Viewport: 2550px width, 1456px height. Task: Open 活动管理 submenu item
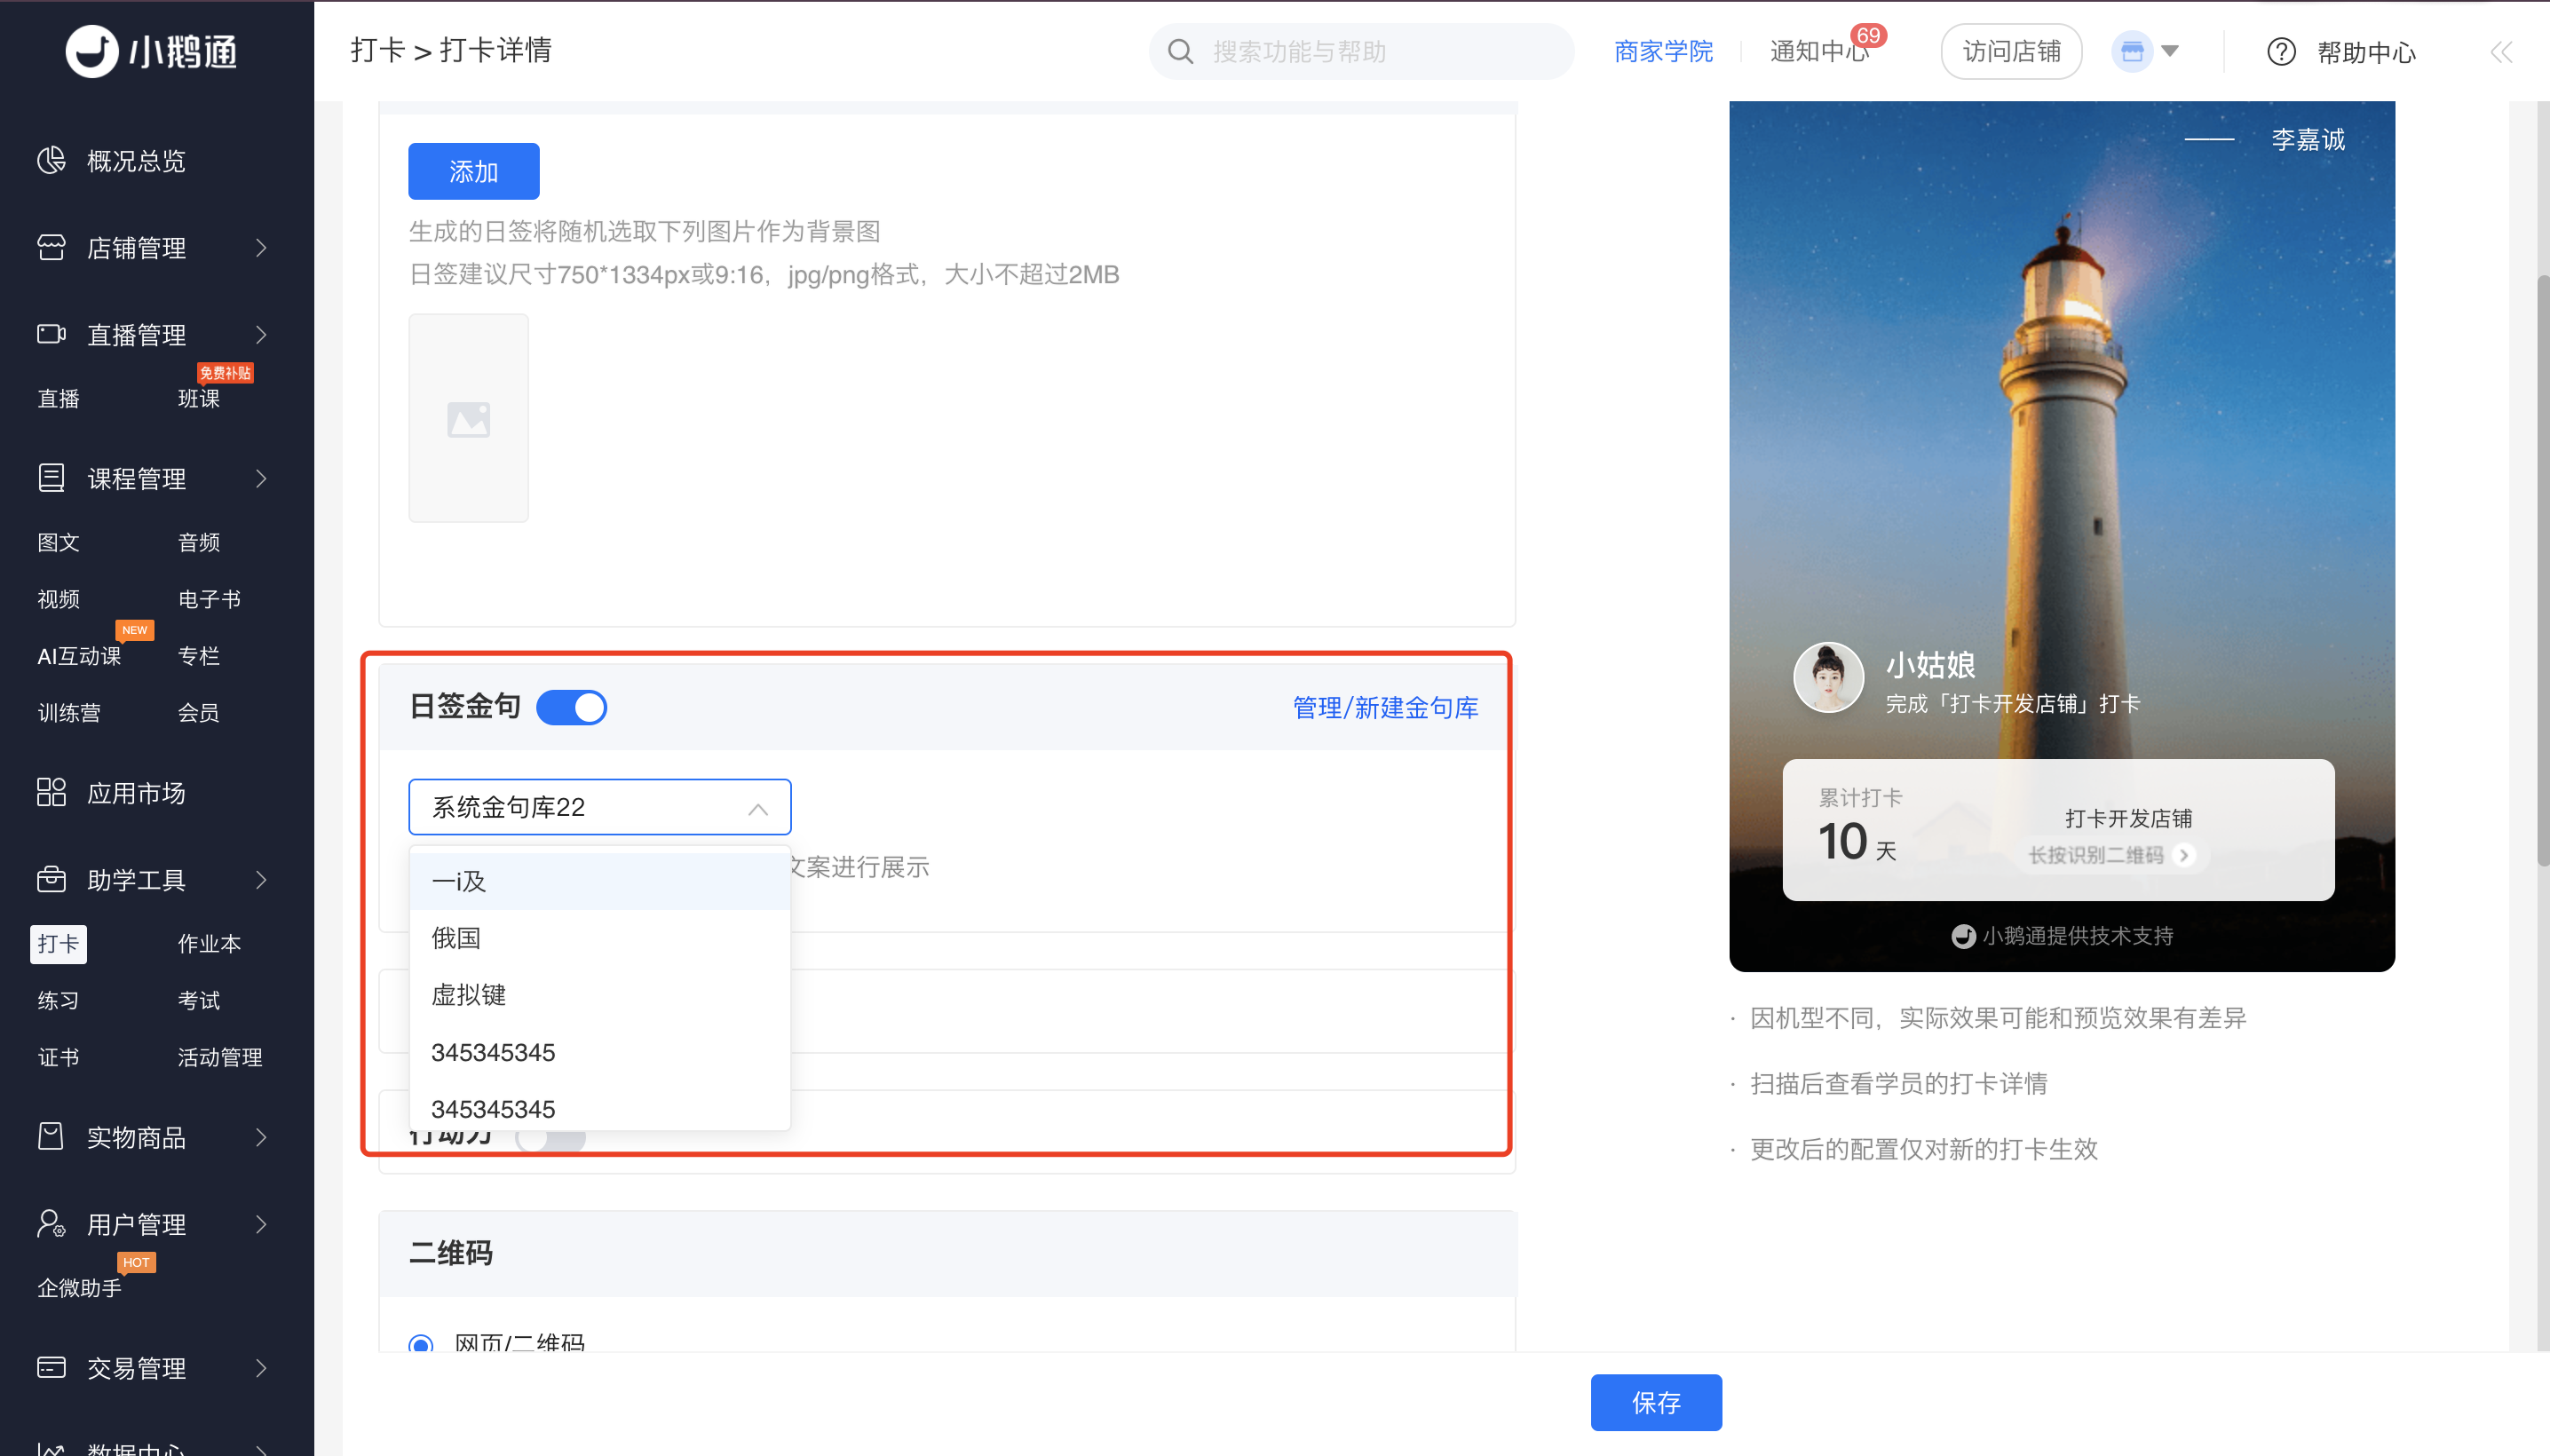point(220,1057)
